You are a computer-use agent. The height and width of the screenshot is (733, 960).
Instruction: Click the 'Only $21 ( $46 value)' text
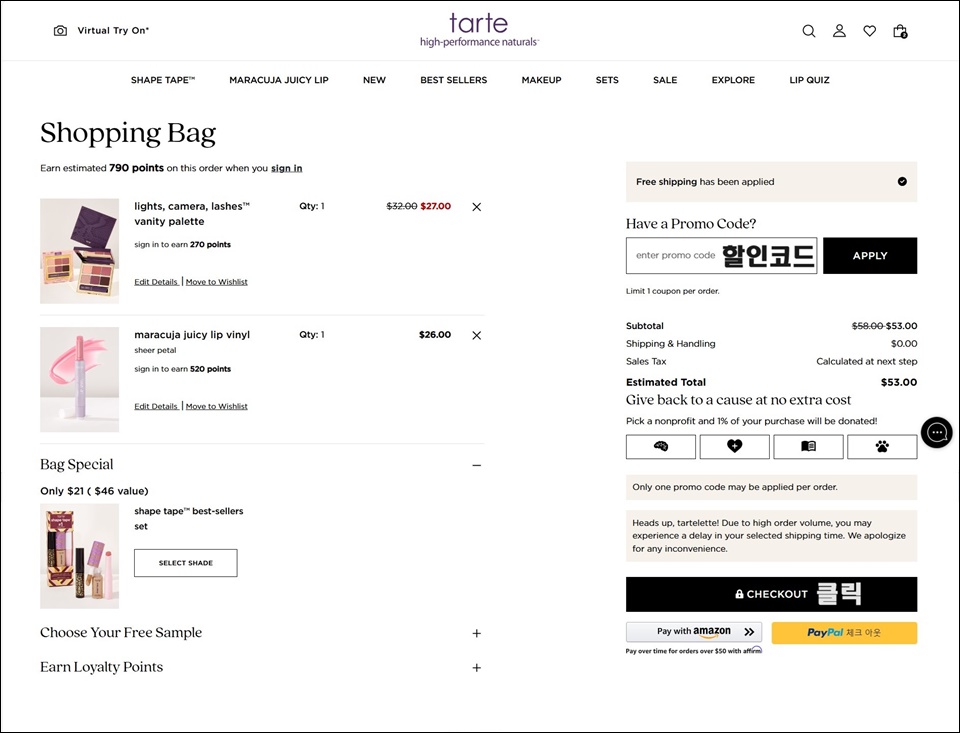coord(94,491)
